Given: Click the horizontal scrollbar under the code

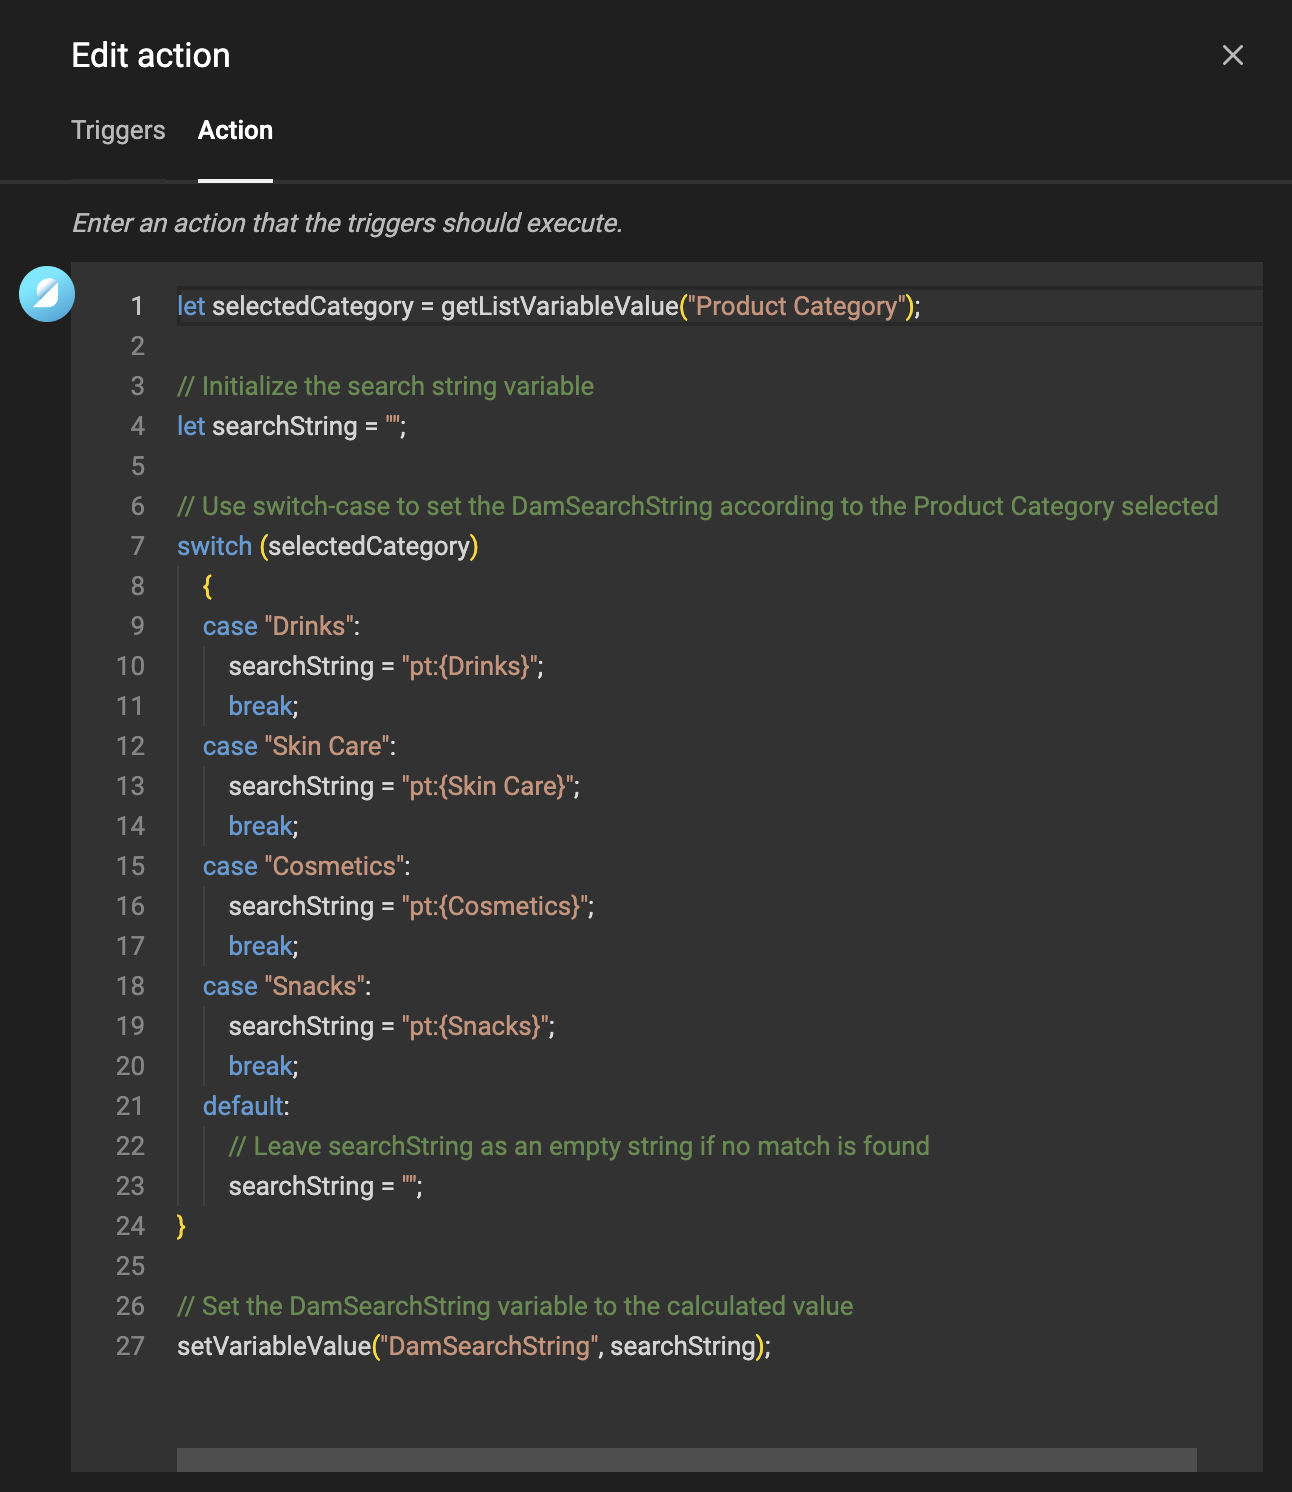Looking at the screenshot, I should (686, 1459).
